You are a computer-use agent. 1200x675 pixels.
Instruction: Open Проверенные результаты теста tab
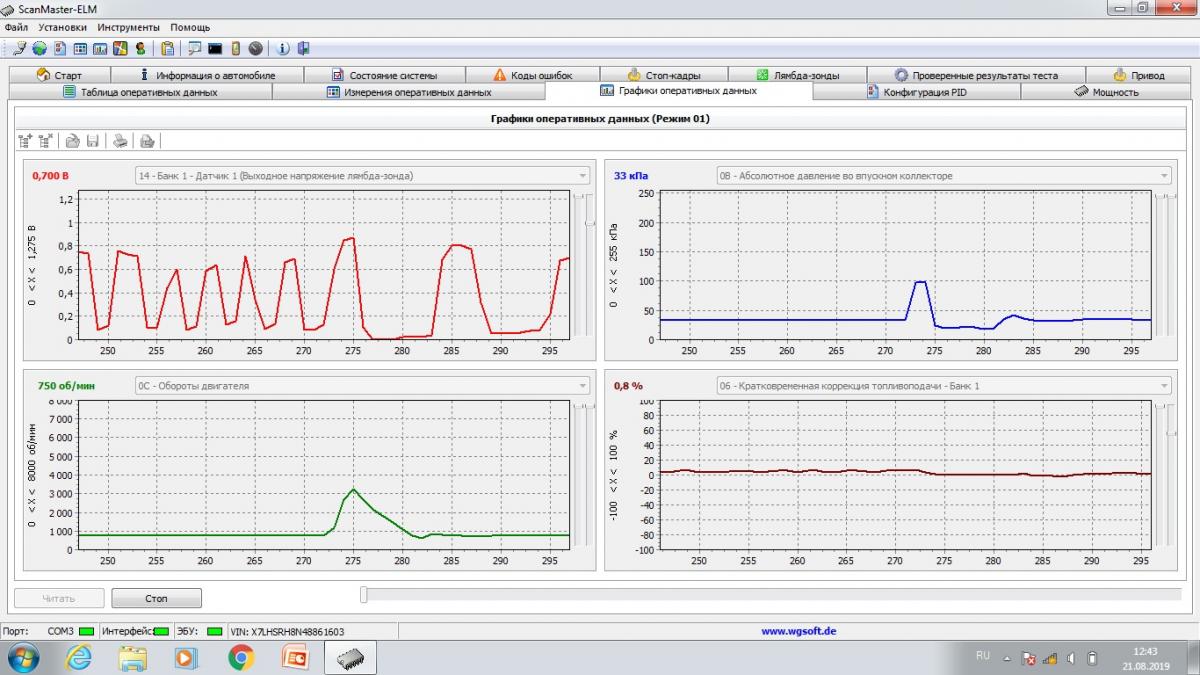coord(975,75)
